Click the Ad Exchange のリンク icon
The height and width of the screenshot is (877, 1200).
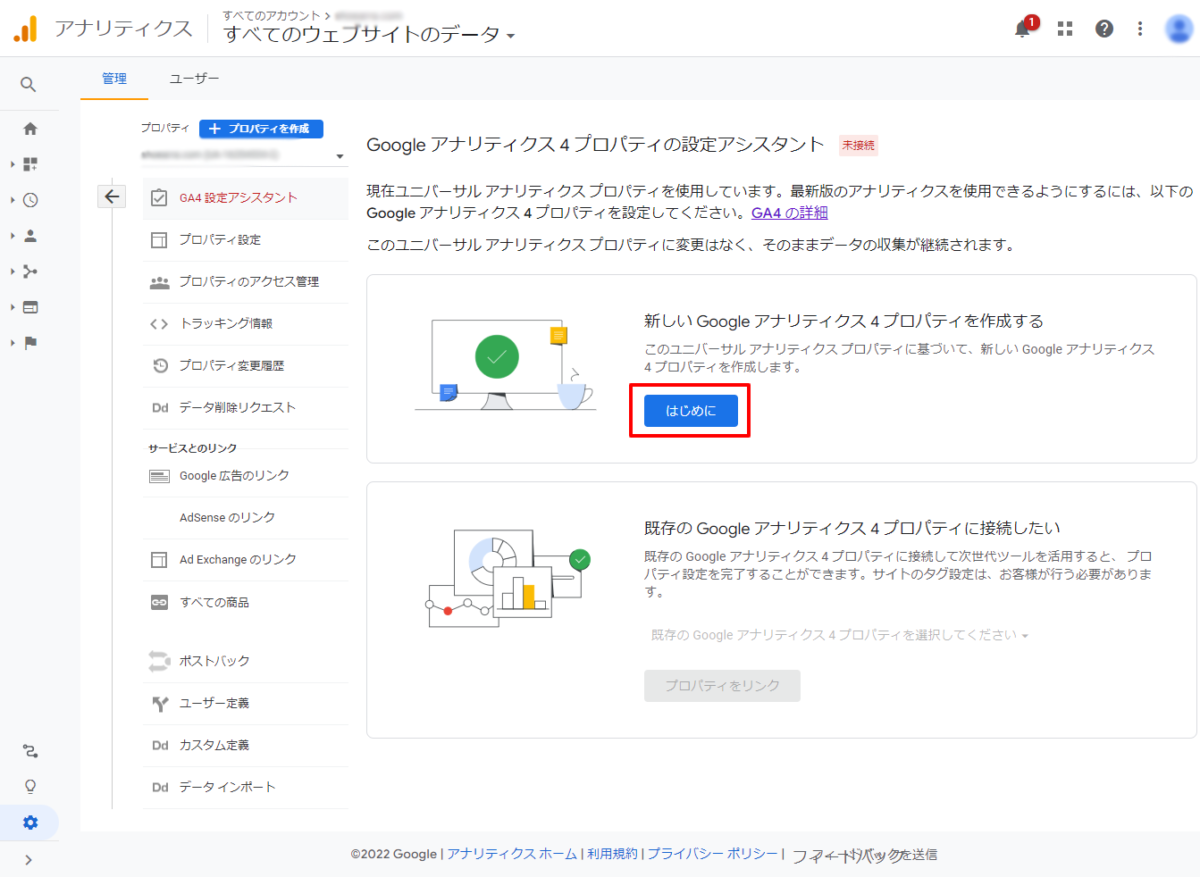[x=159, y=560]
